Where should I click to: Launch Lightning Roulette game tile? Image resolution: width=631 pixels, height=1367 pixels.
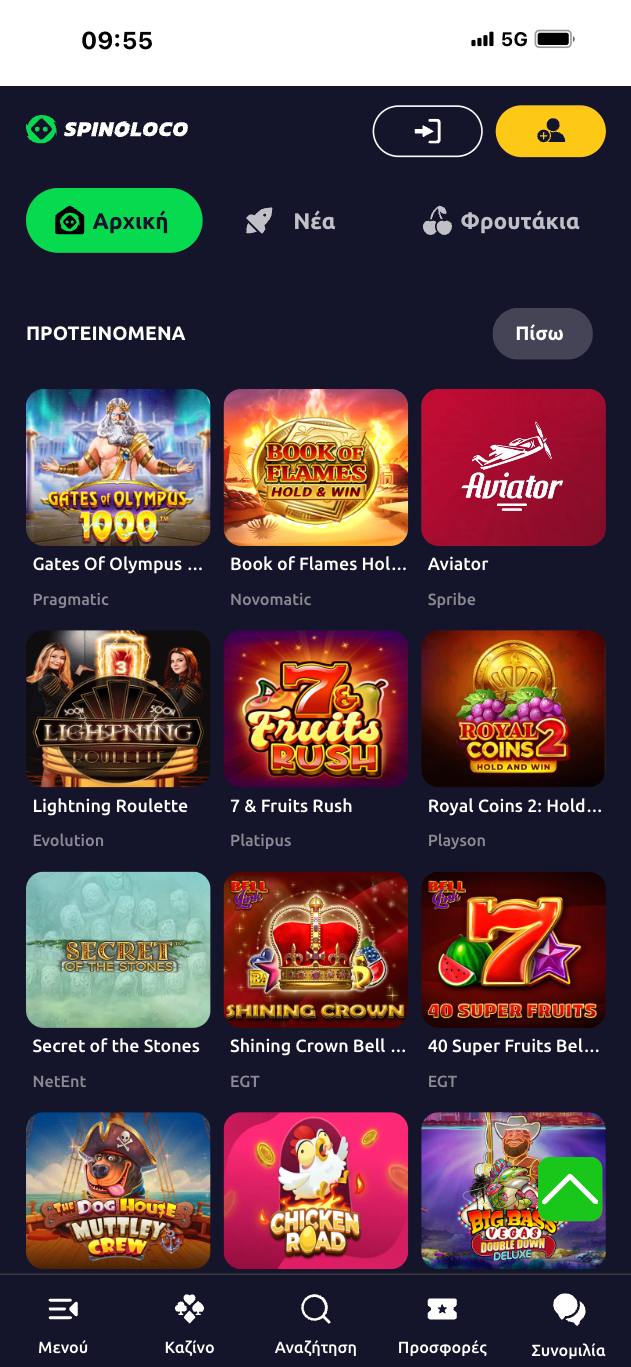tap(118, 708)
